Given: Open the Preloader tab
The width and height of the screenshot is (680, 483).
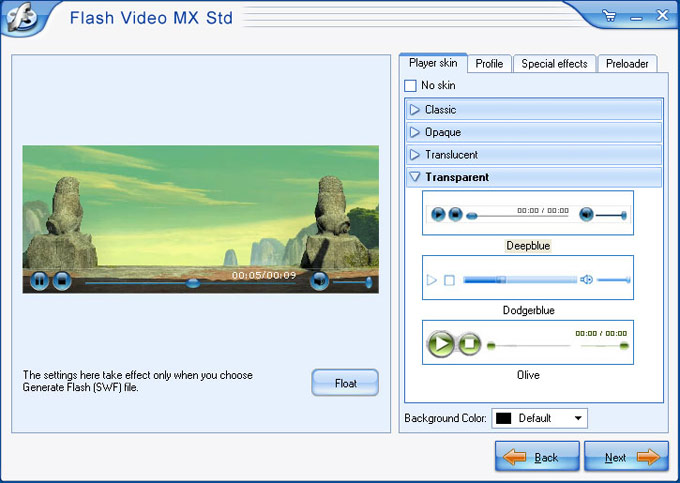Looking at the screenshot, I should click(627, 64).
